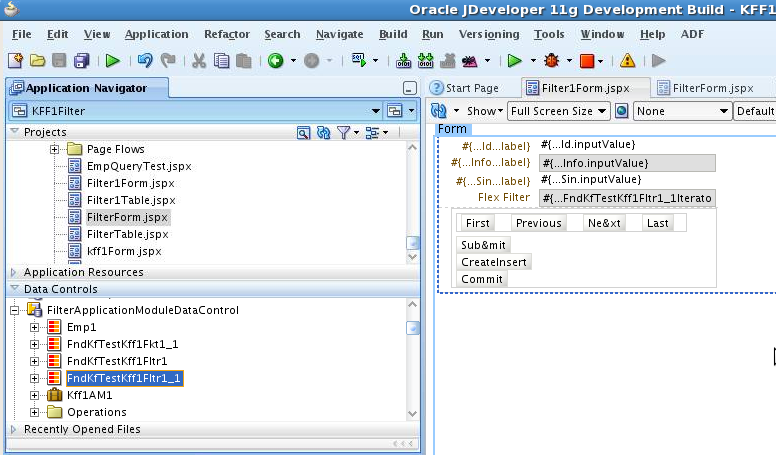The height and width of the screenshot is (455, 776).
Task: Open the ADF menu
Action: (x=692, y=34)
